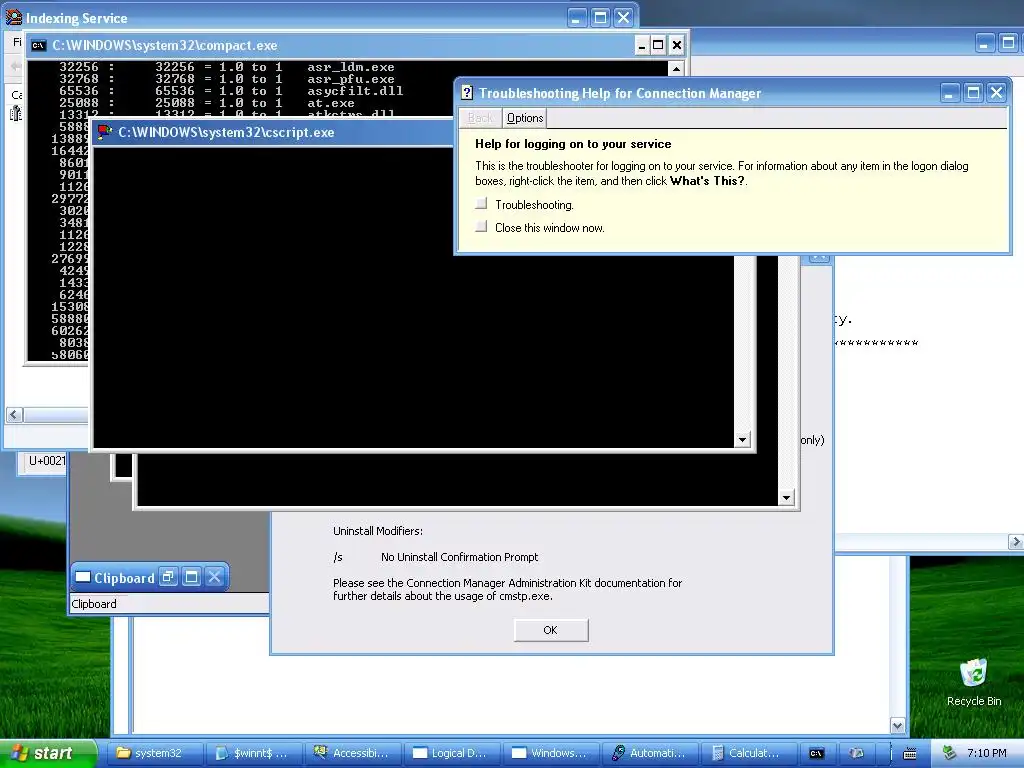This screenshot has height=768, width=1024.
Task: Switch to the $winnt$ taskbar button
Action: coord(254,753)
